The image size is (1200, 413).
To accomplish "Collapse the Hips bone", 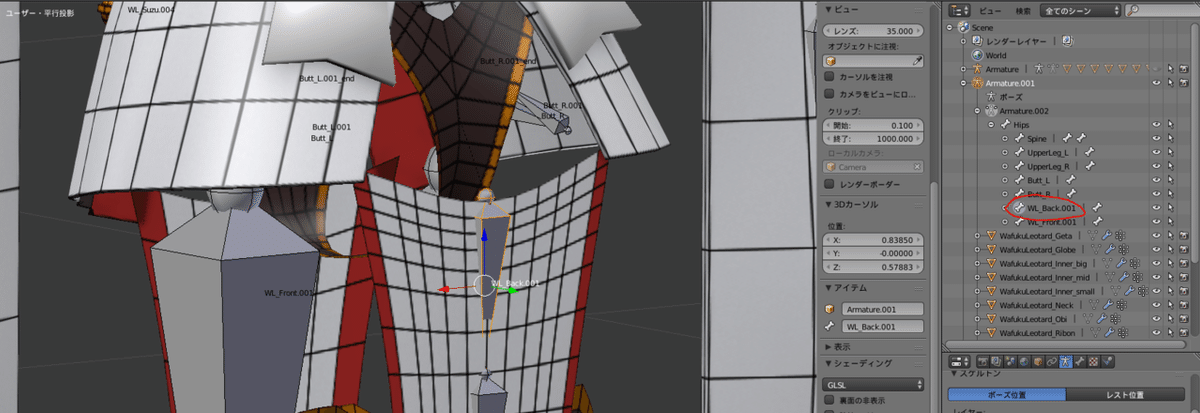I will click(x=992, y=125).
